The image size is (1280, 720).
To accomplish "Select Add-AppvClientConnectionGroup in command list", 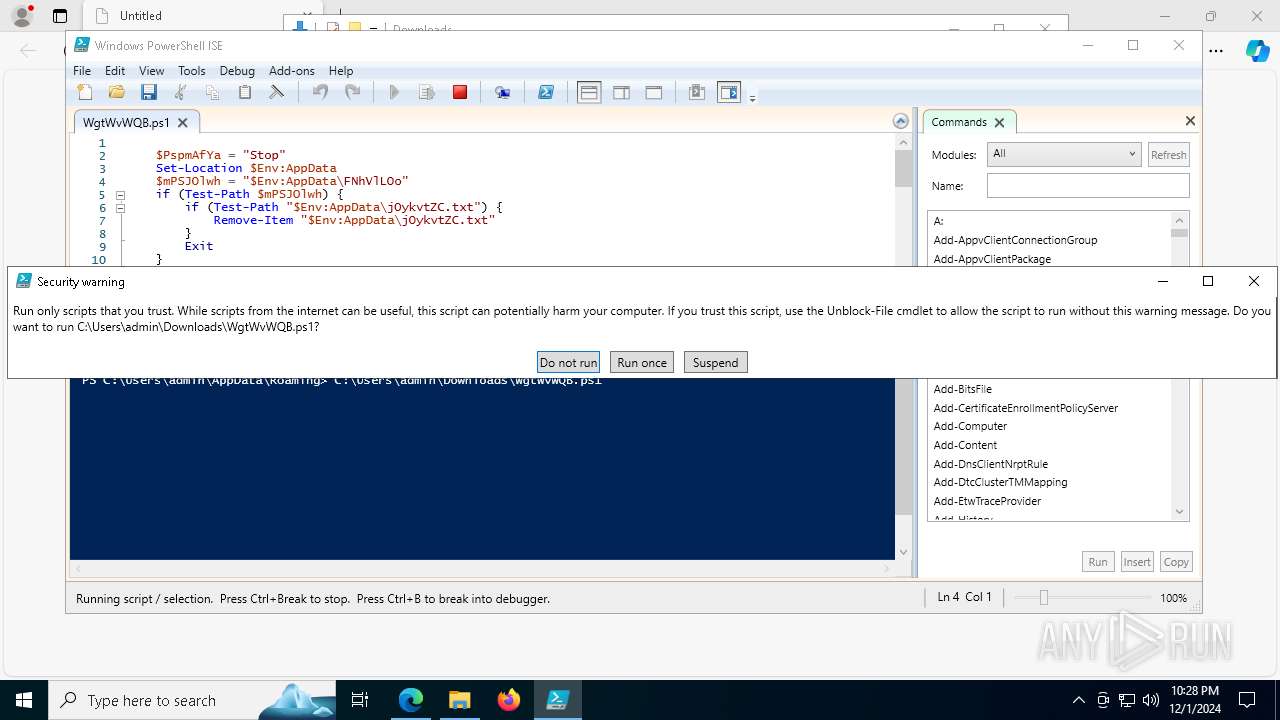I will [x=1015, y=240].
